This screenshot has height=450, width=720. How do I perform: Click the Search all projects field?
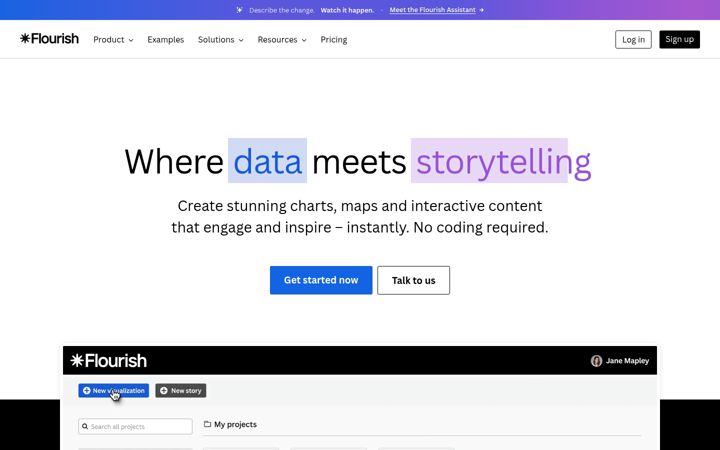click(135, 427)
